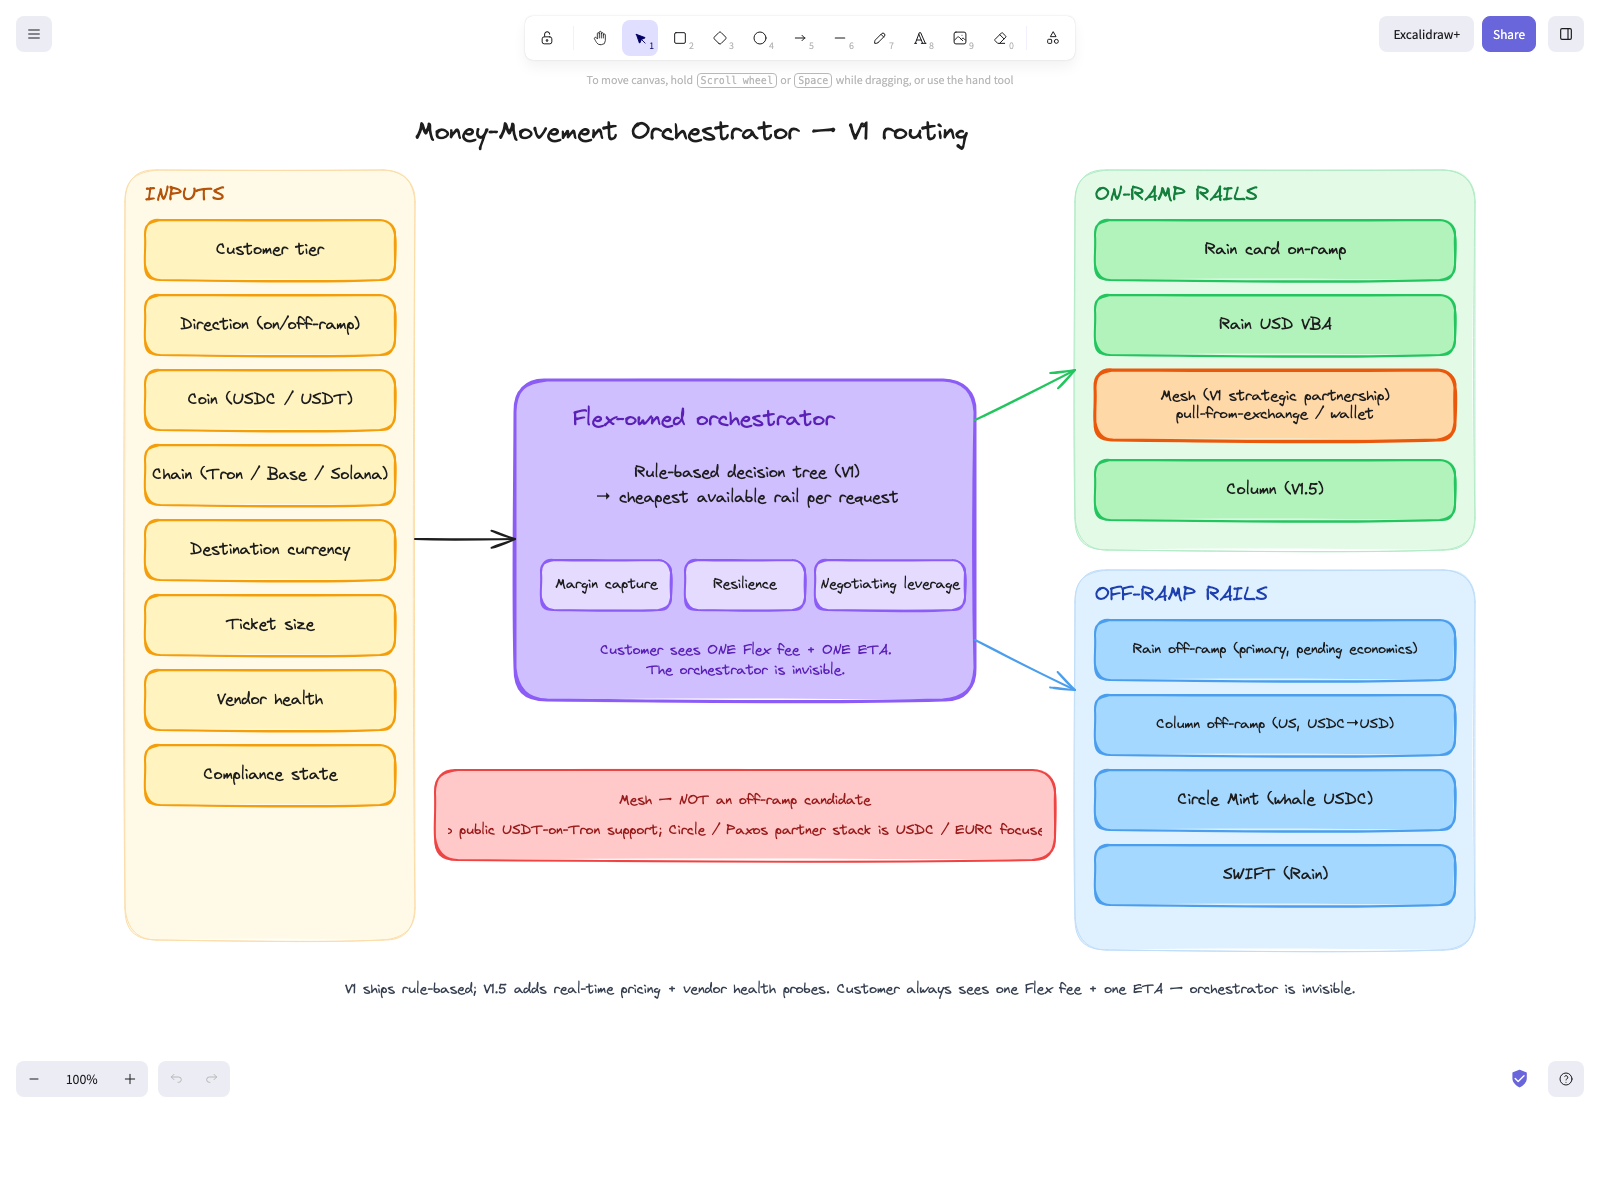Select the INPUTS heading

(184, 193)
